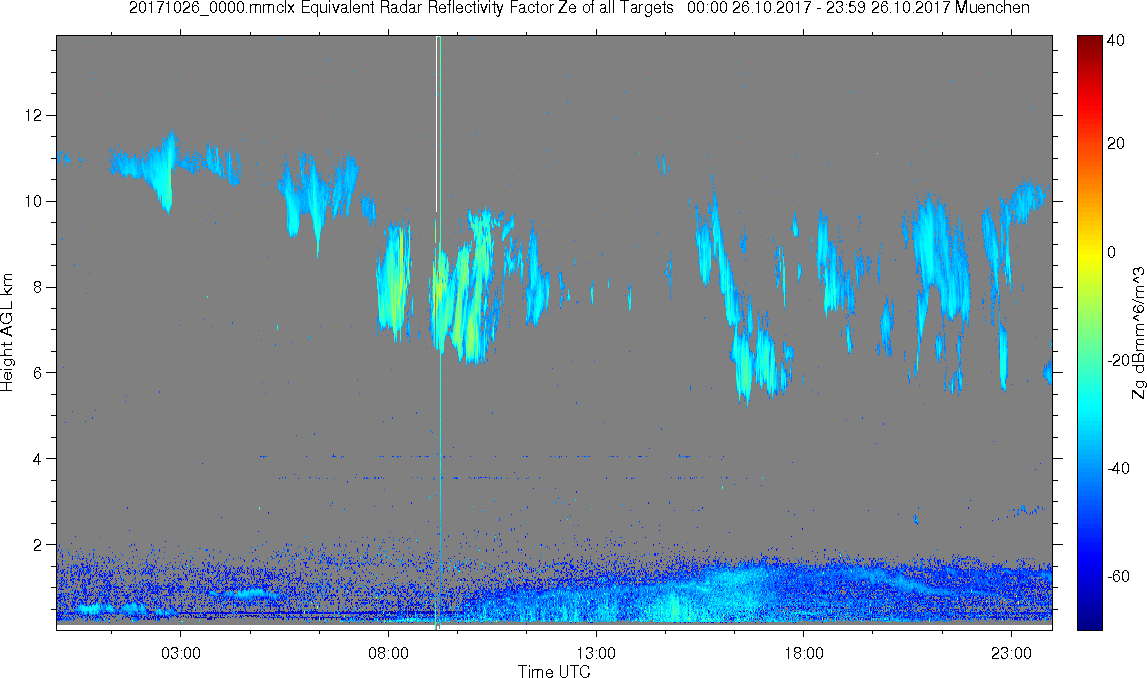The width and height of the screenshot is (1147, 678).
Task: Click the bright cloud echo near 08:00 at 8 km
Action: pyautogui.click(x=395, y=282)
